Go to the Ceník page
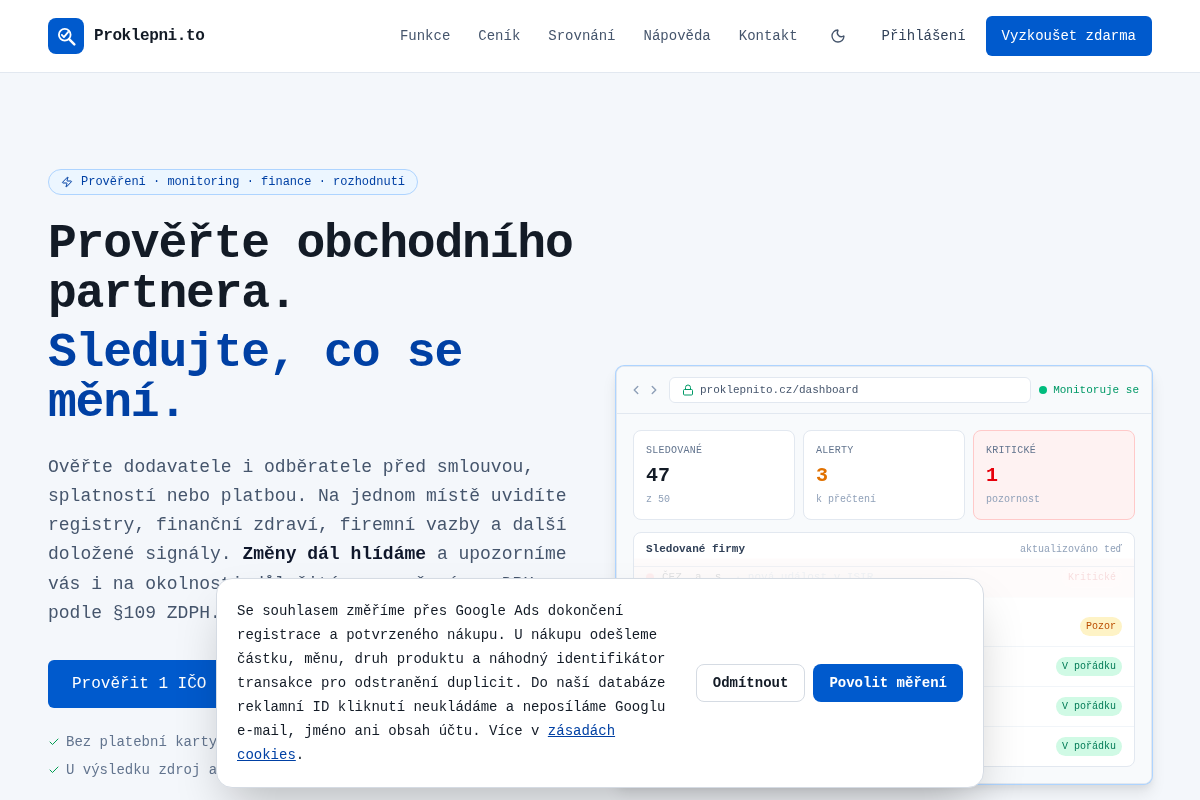 click(x=499, y=36)
